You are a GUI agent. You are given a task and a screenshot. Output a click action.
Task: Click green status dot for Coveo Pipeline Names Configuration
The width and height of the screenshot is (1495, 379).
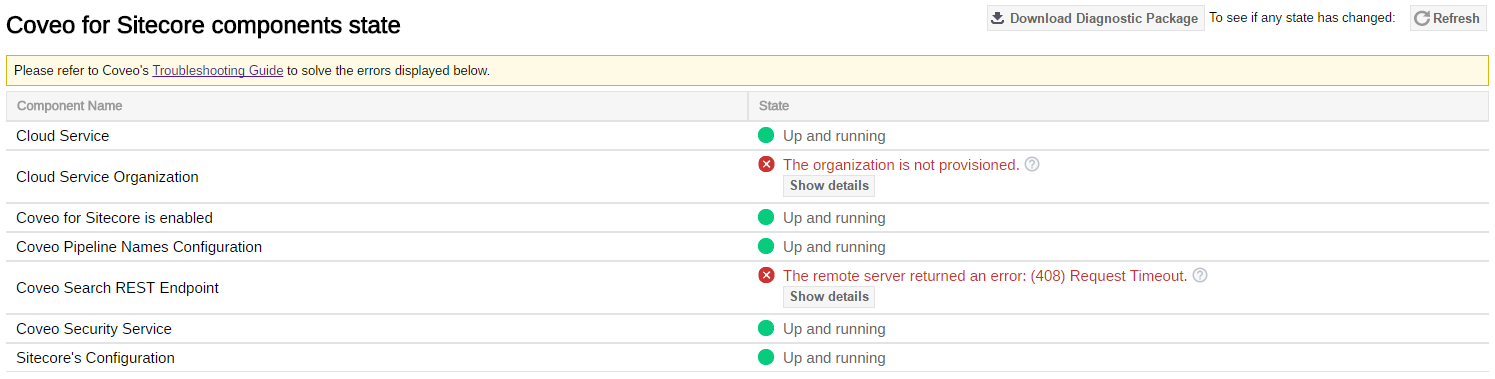pos(767,246)
